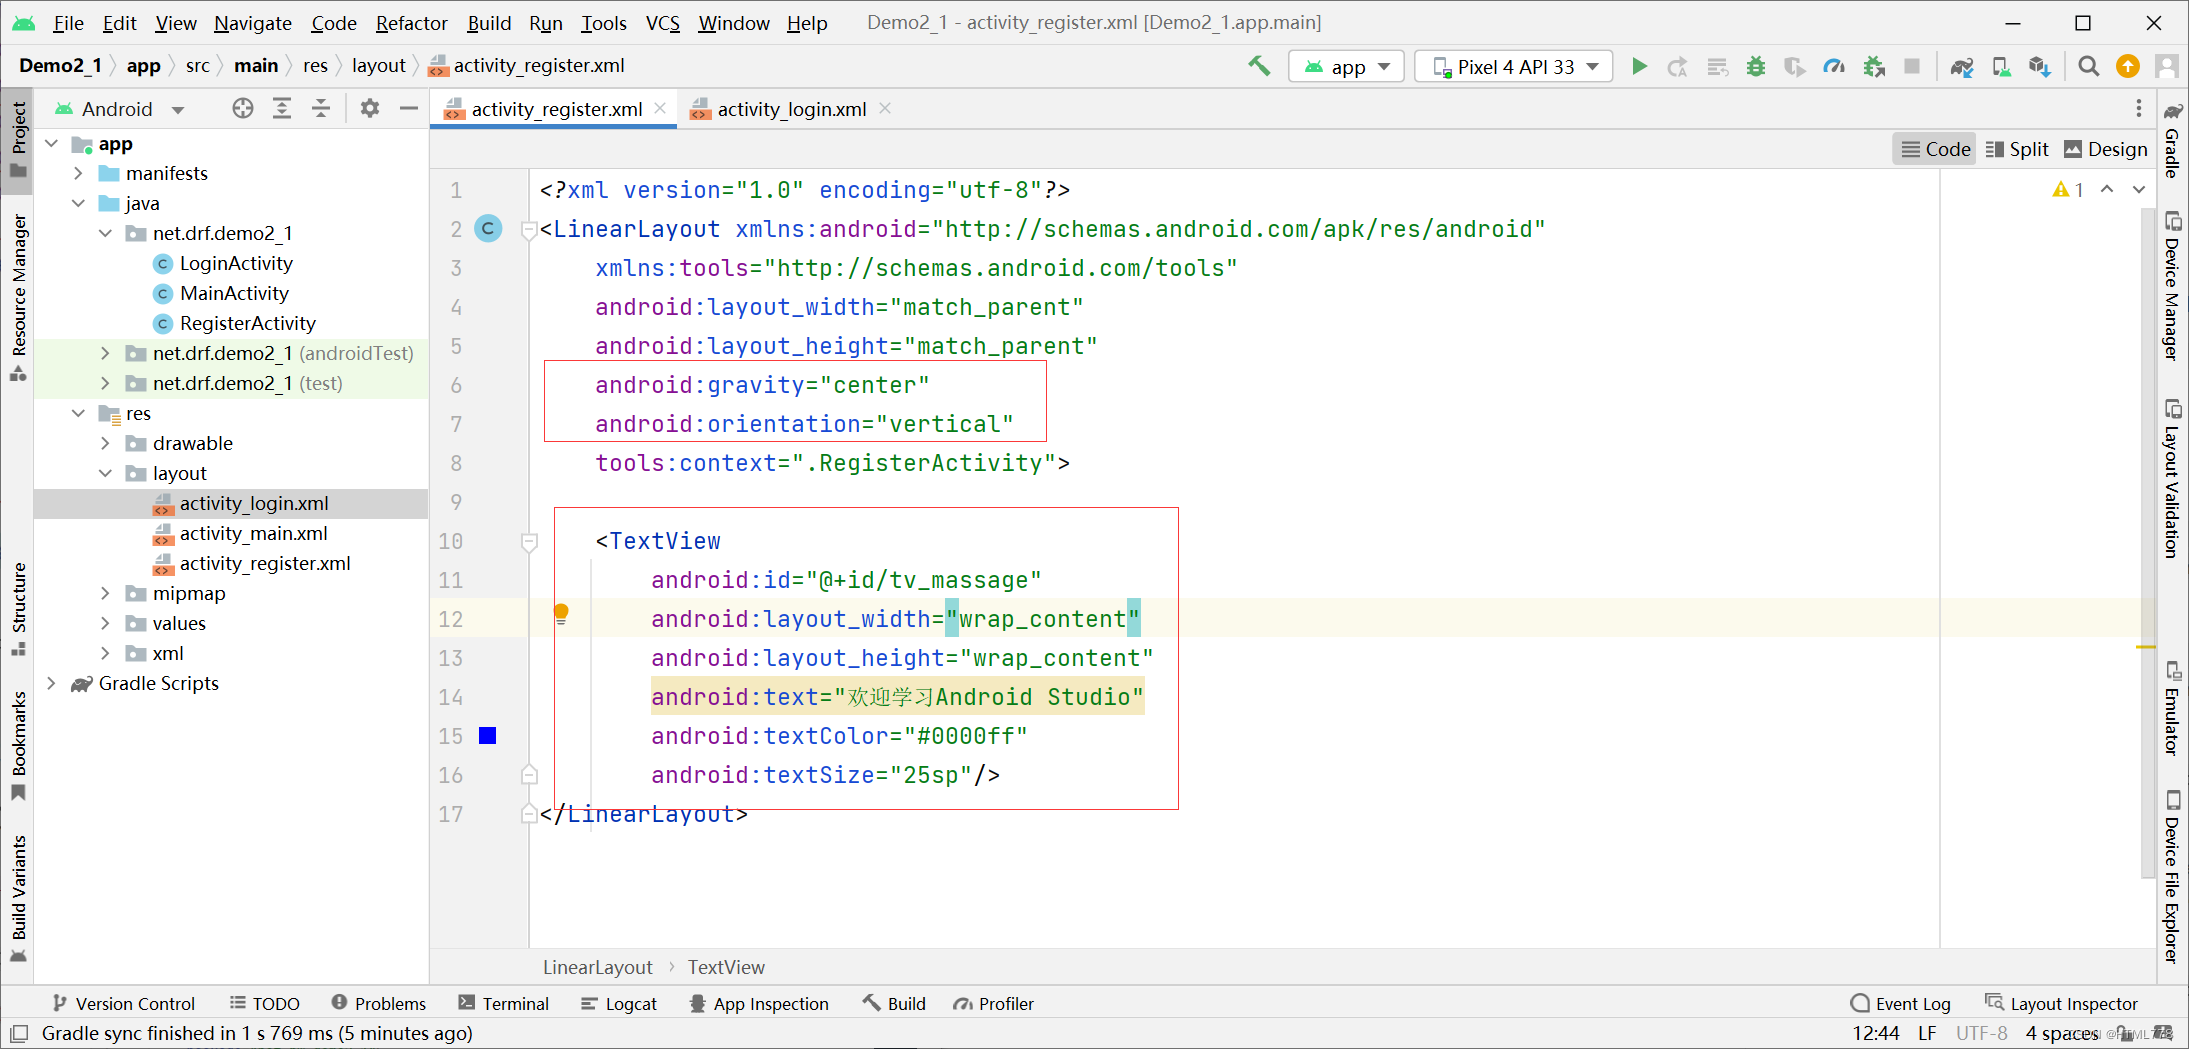The image size is (2189, 1049).
Task: Open the Layout Inspector
Action: 2062,1003
